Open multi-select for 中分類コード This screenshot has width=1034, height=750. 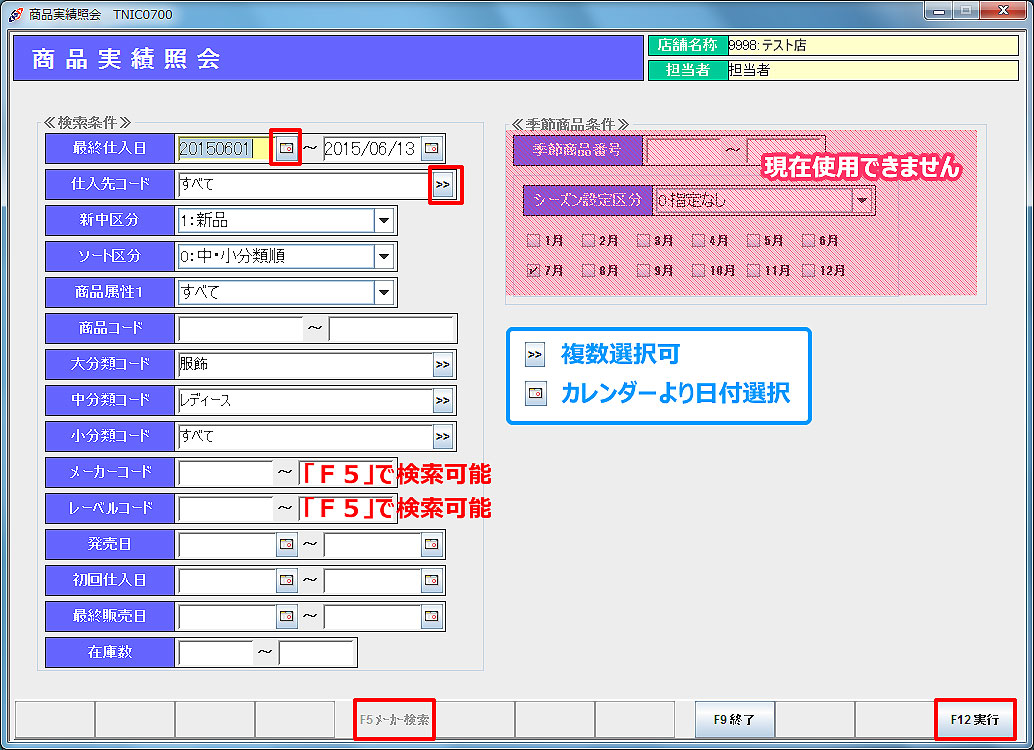(443, 401)
